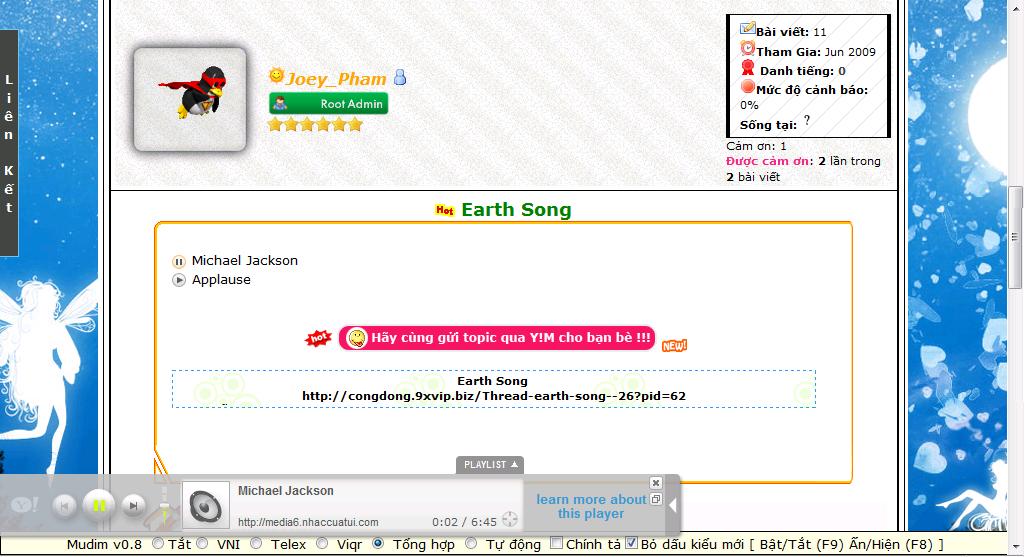Skip to the next track in player
Viewport: 1025px width, 557px height.
(x=133, y=507)
